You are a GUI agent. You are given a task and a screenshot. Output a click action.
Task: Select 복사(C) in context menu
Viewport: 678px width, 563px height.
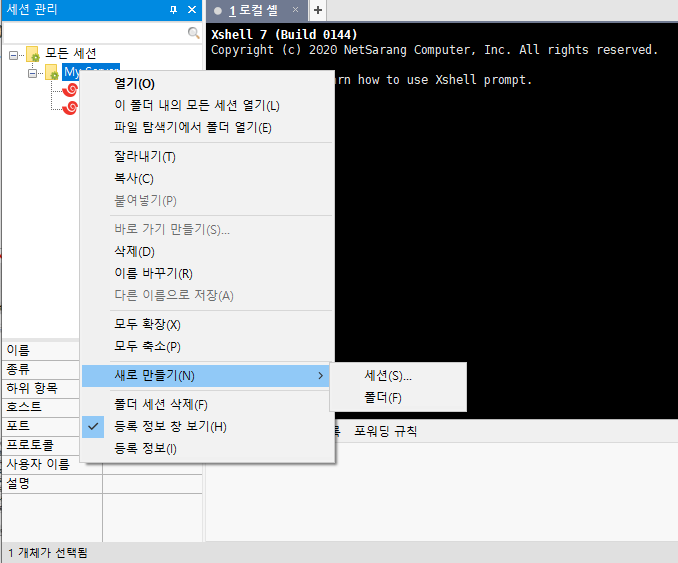pos(208,179)
